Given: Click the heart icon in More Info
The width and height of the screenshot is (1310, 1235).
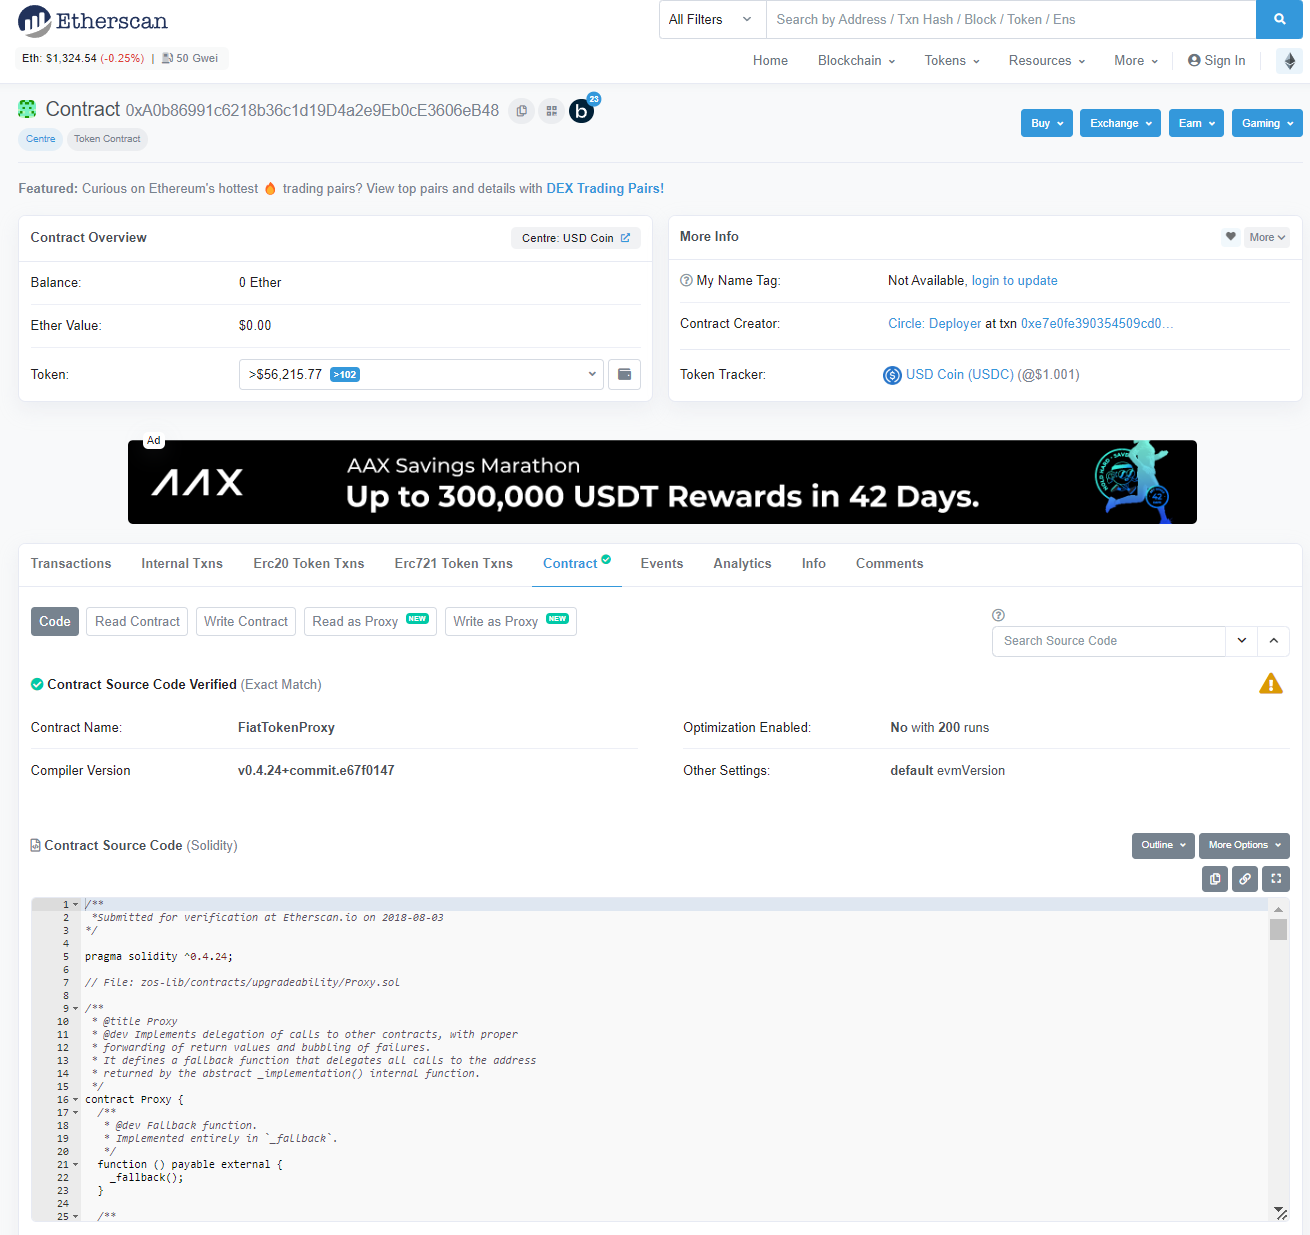Looking at the screenshot, I should point(1230,237).
